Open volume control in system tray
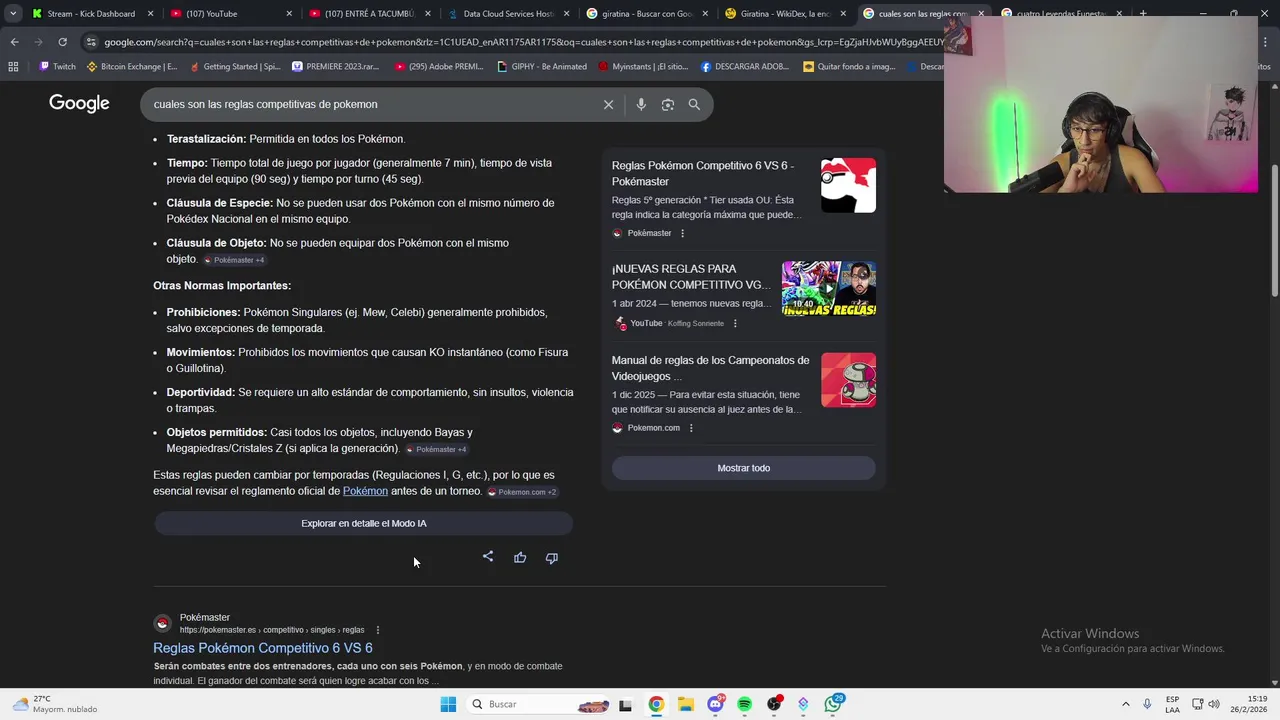This screenshot has height=720, width=1280. 1214,704
